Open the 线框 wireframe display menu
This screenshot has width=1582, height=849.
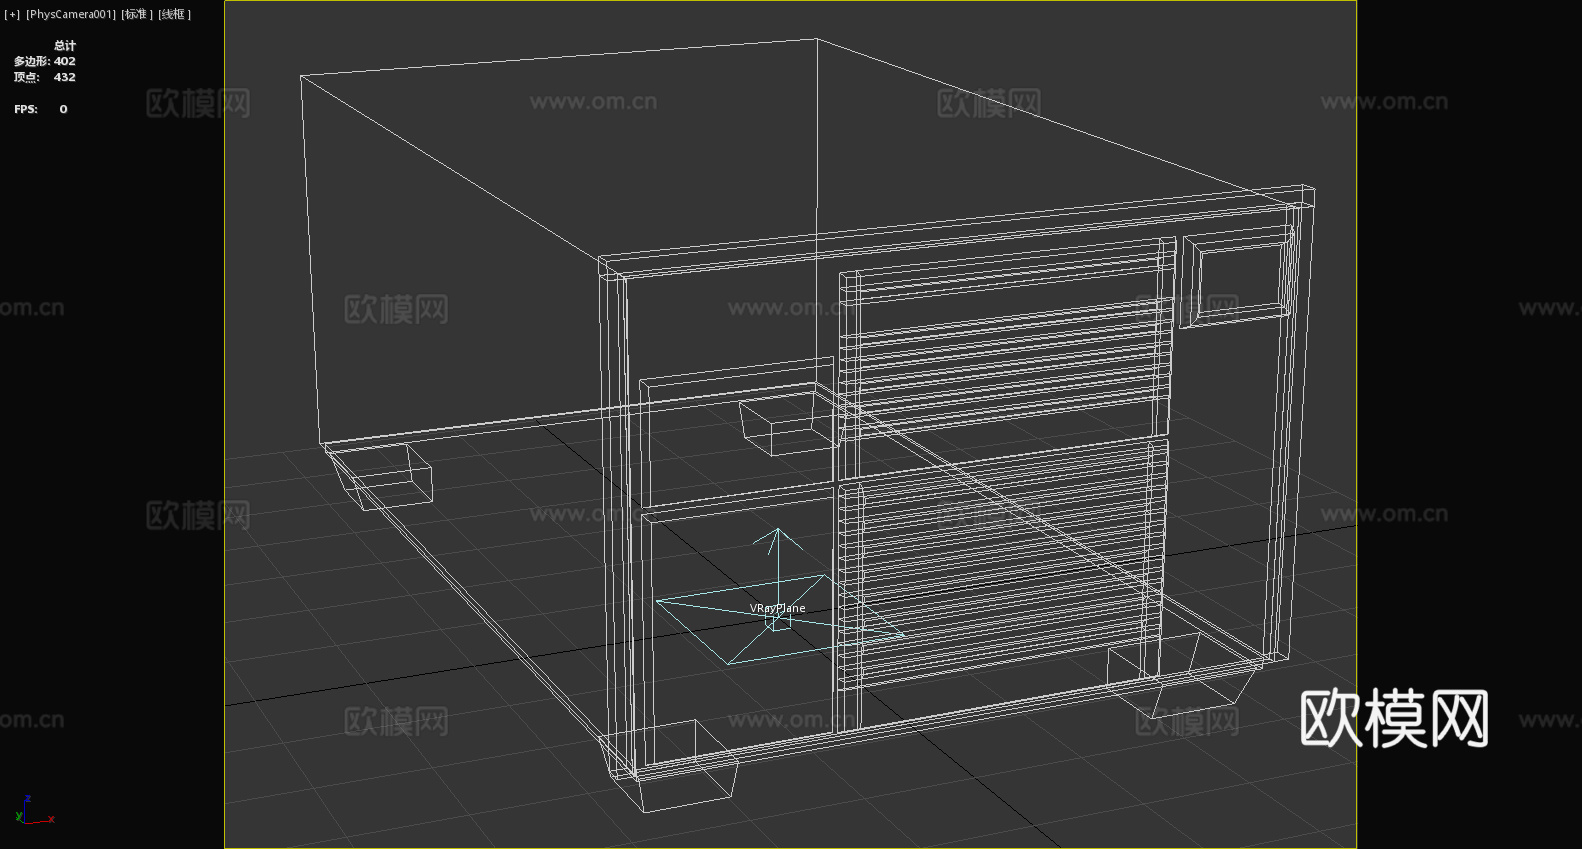(x=174, y=14)
